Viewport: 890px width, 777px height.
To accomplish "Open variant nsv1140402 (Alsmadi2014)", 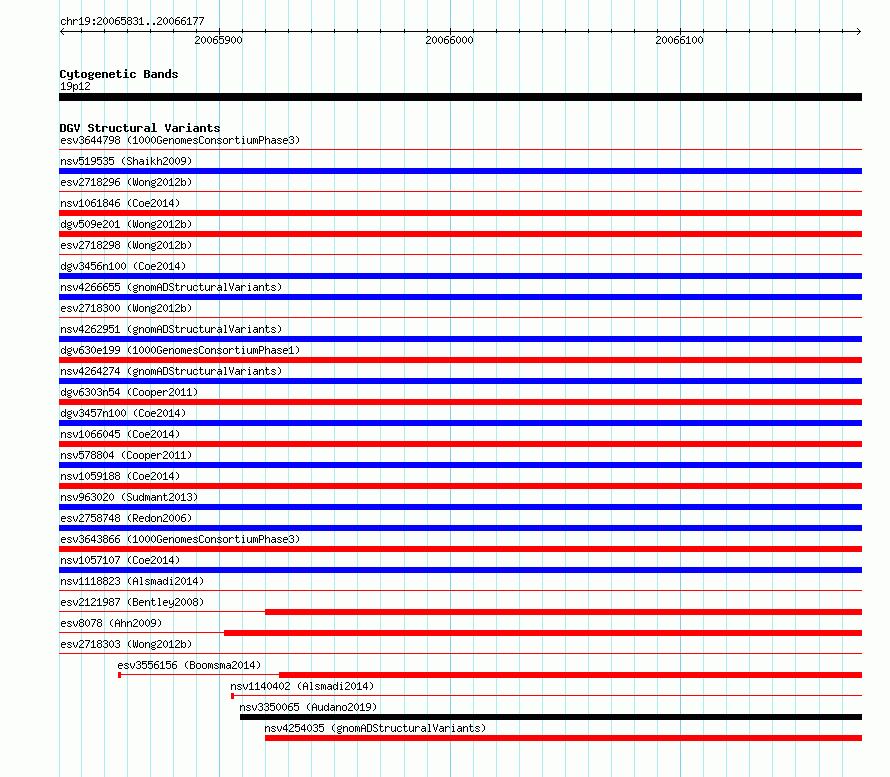I will (x=302, y=686).
